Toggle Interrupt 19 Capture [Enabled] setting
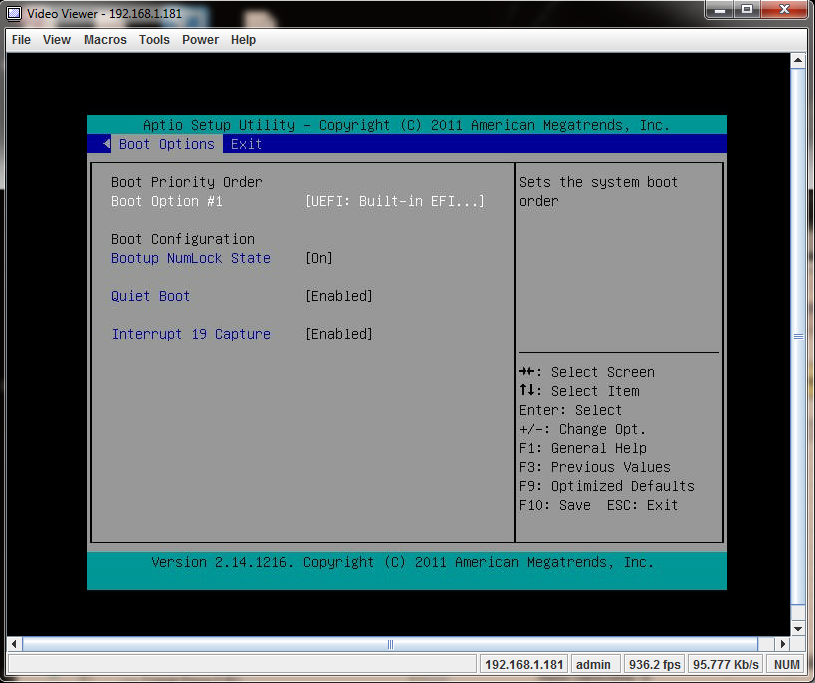Viewport: 815px width, 683px height. coord(338,334)
